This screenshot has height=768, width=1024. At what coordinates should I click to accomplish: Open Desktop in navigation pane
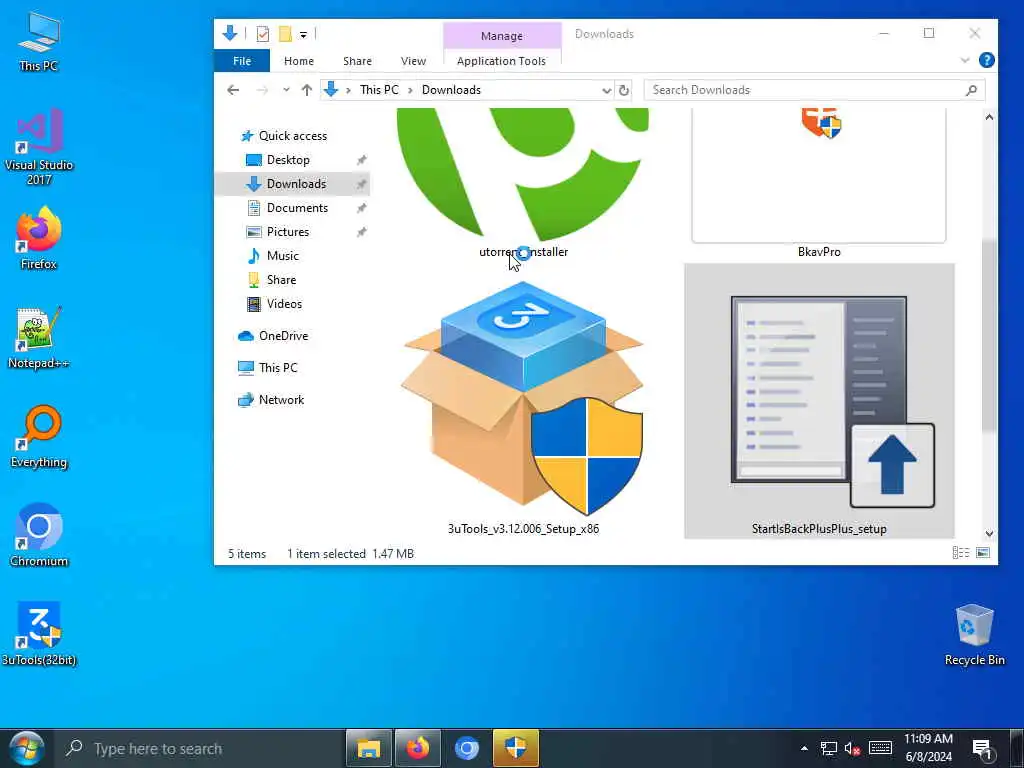pyautogui.click(x=288, y=160)
